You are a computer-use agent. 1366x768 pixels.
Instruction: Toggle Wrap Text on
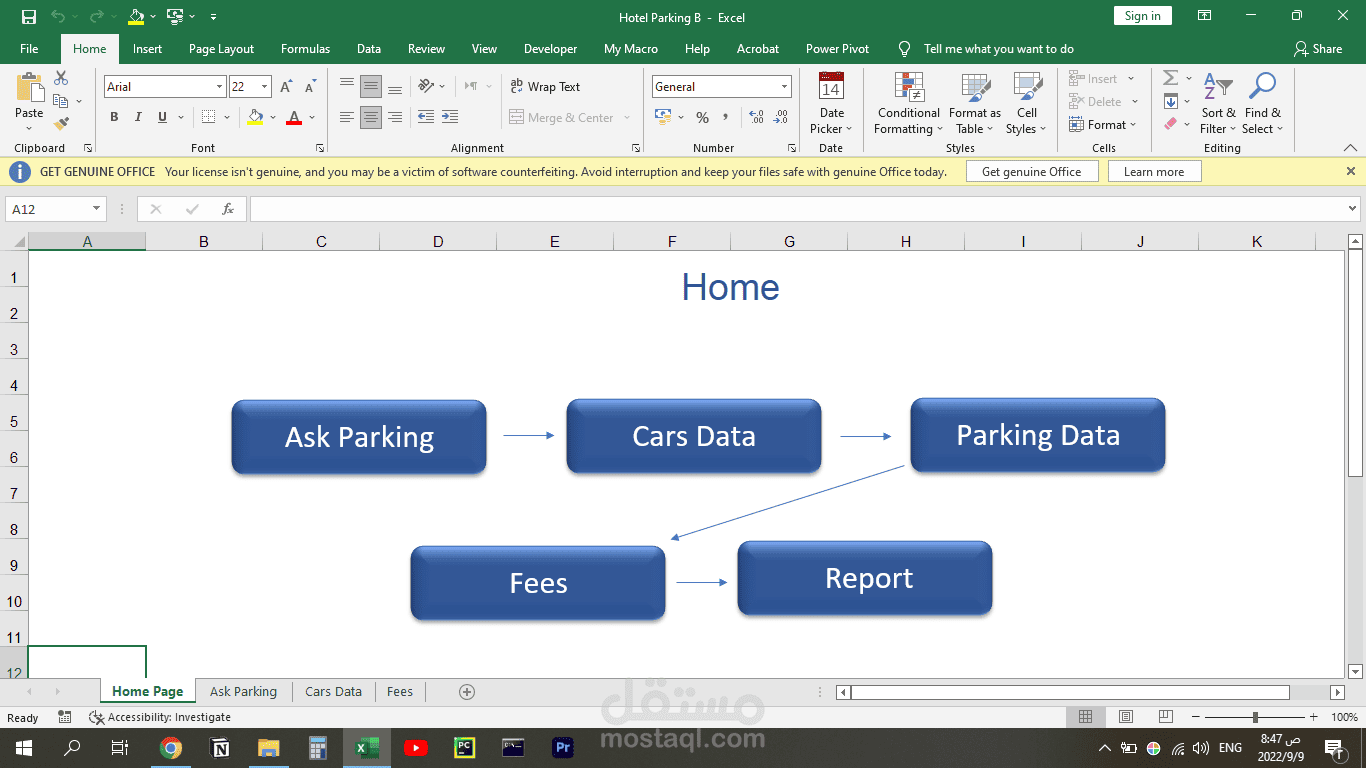click(545, 87)
